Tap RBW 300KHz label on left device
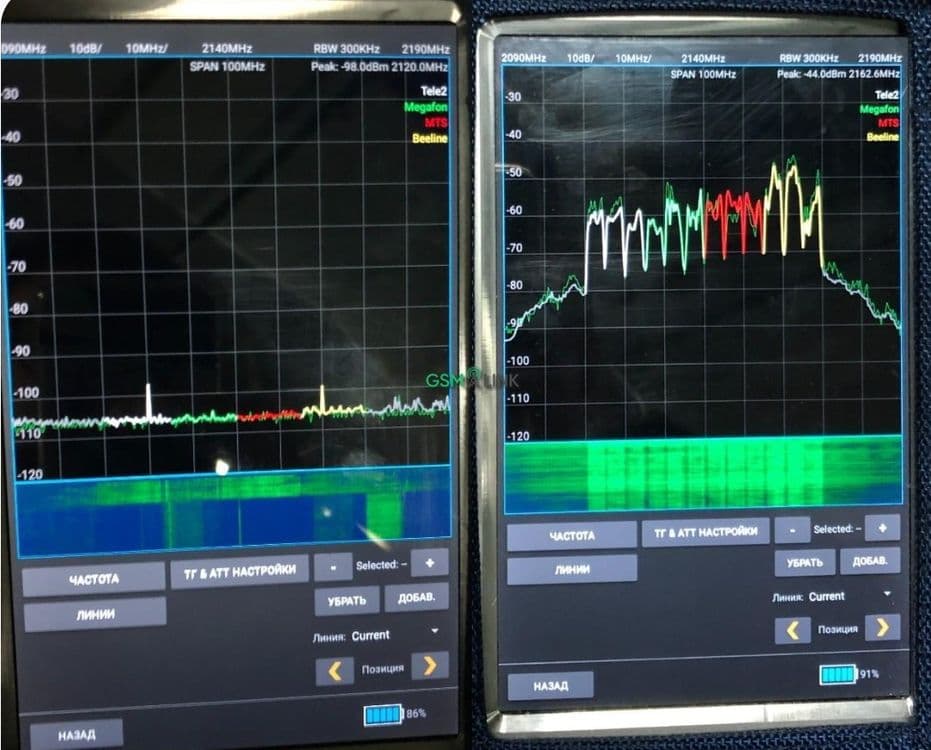 pyautogui.click(x=347, y=49)
